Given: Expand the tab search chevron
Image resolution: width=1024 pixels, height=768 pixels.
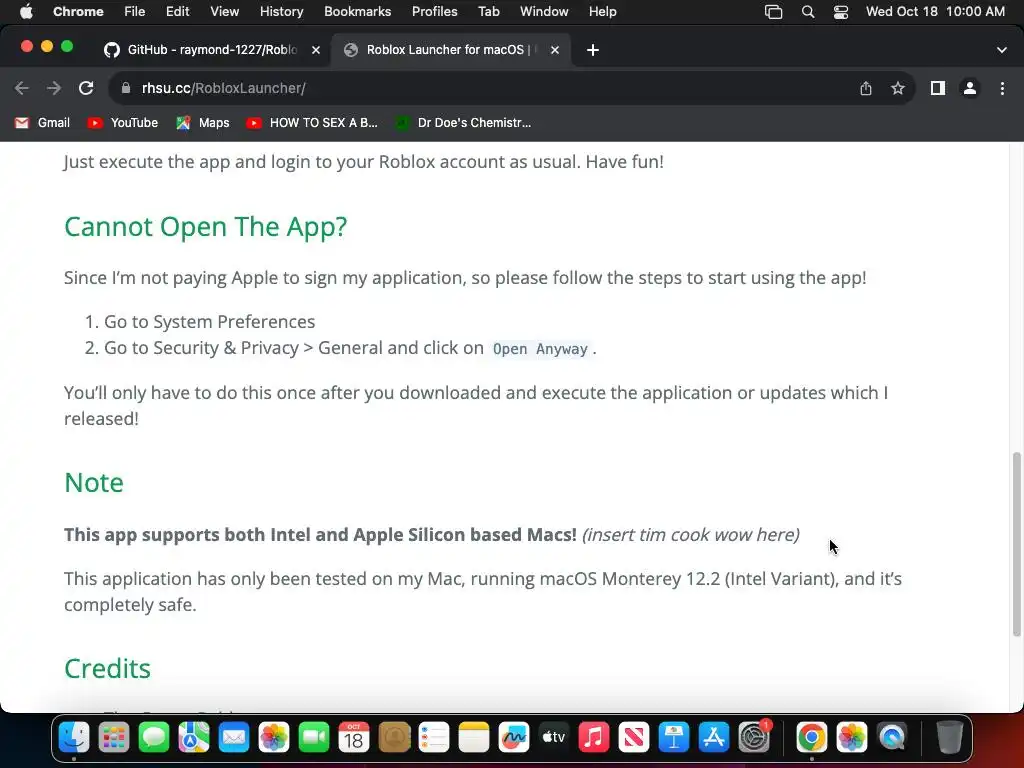Looking at the screenshot, I should coord(1002,50).
